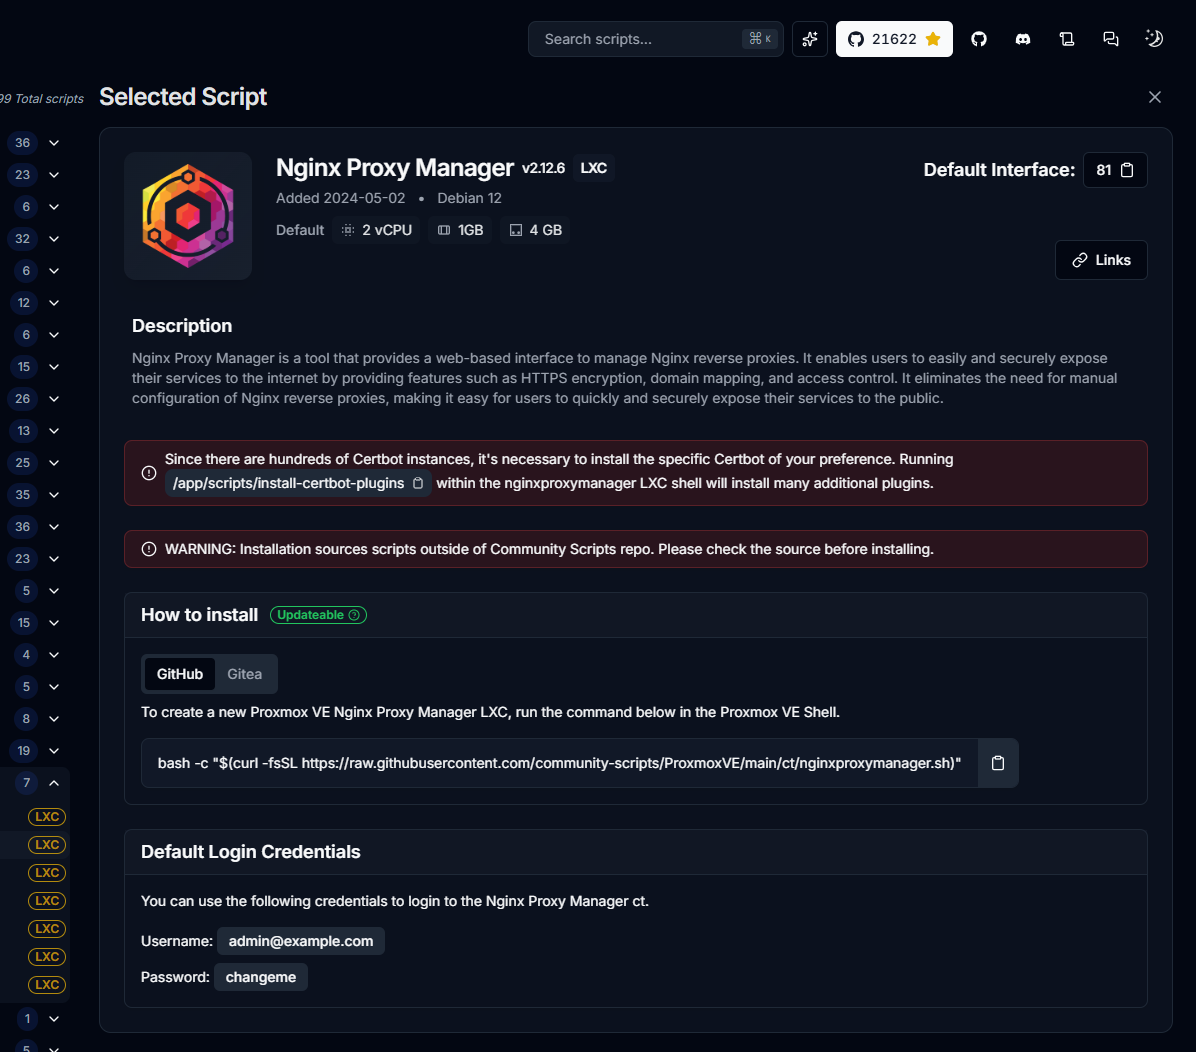
Task: Open the Links button
Action: point(1101,260)
